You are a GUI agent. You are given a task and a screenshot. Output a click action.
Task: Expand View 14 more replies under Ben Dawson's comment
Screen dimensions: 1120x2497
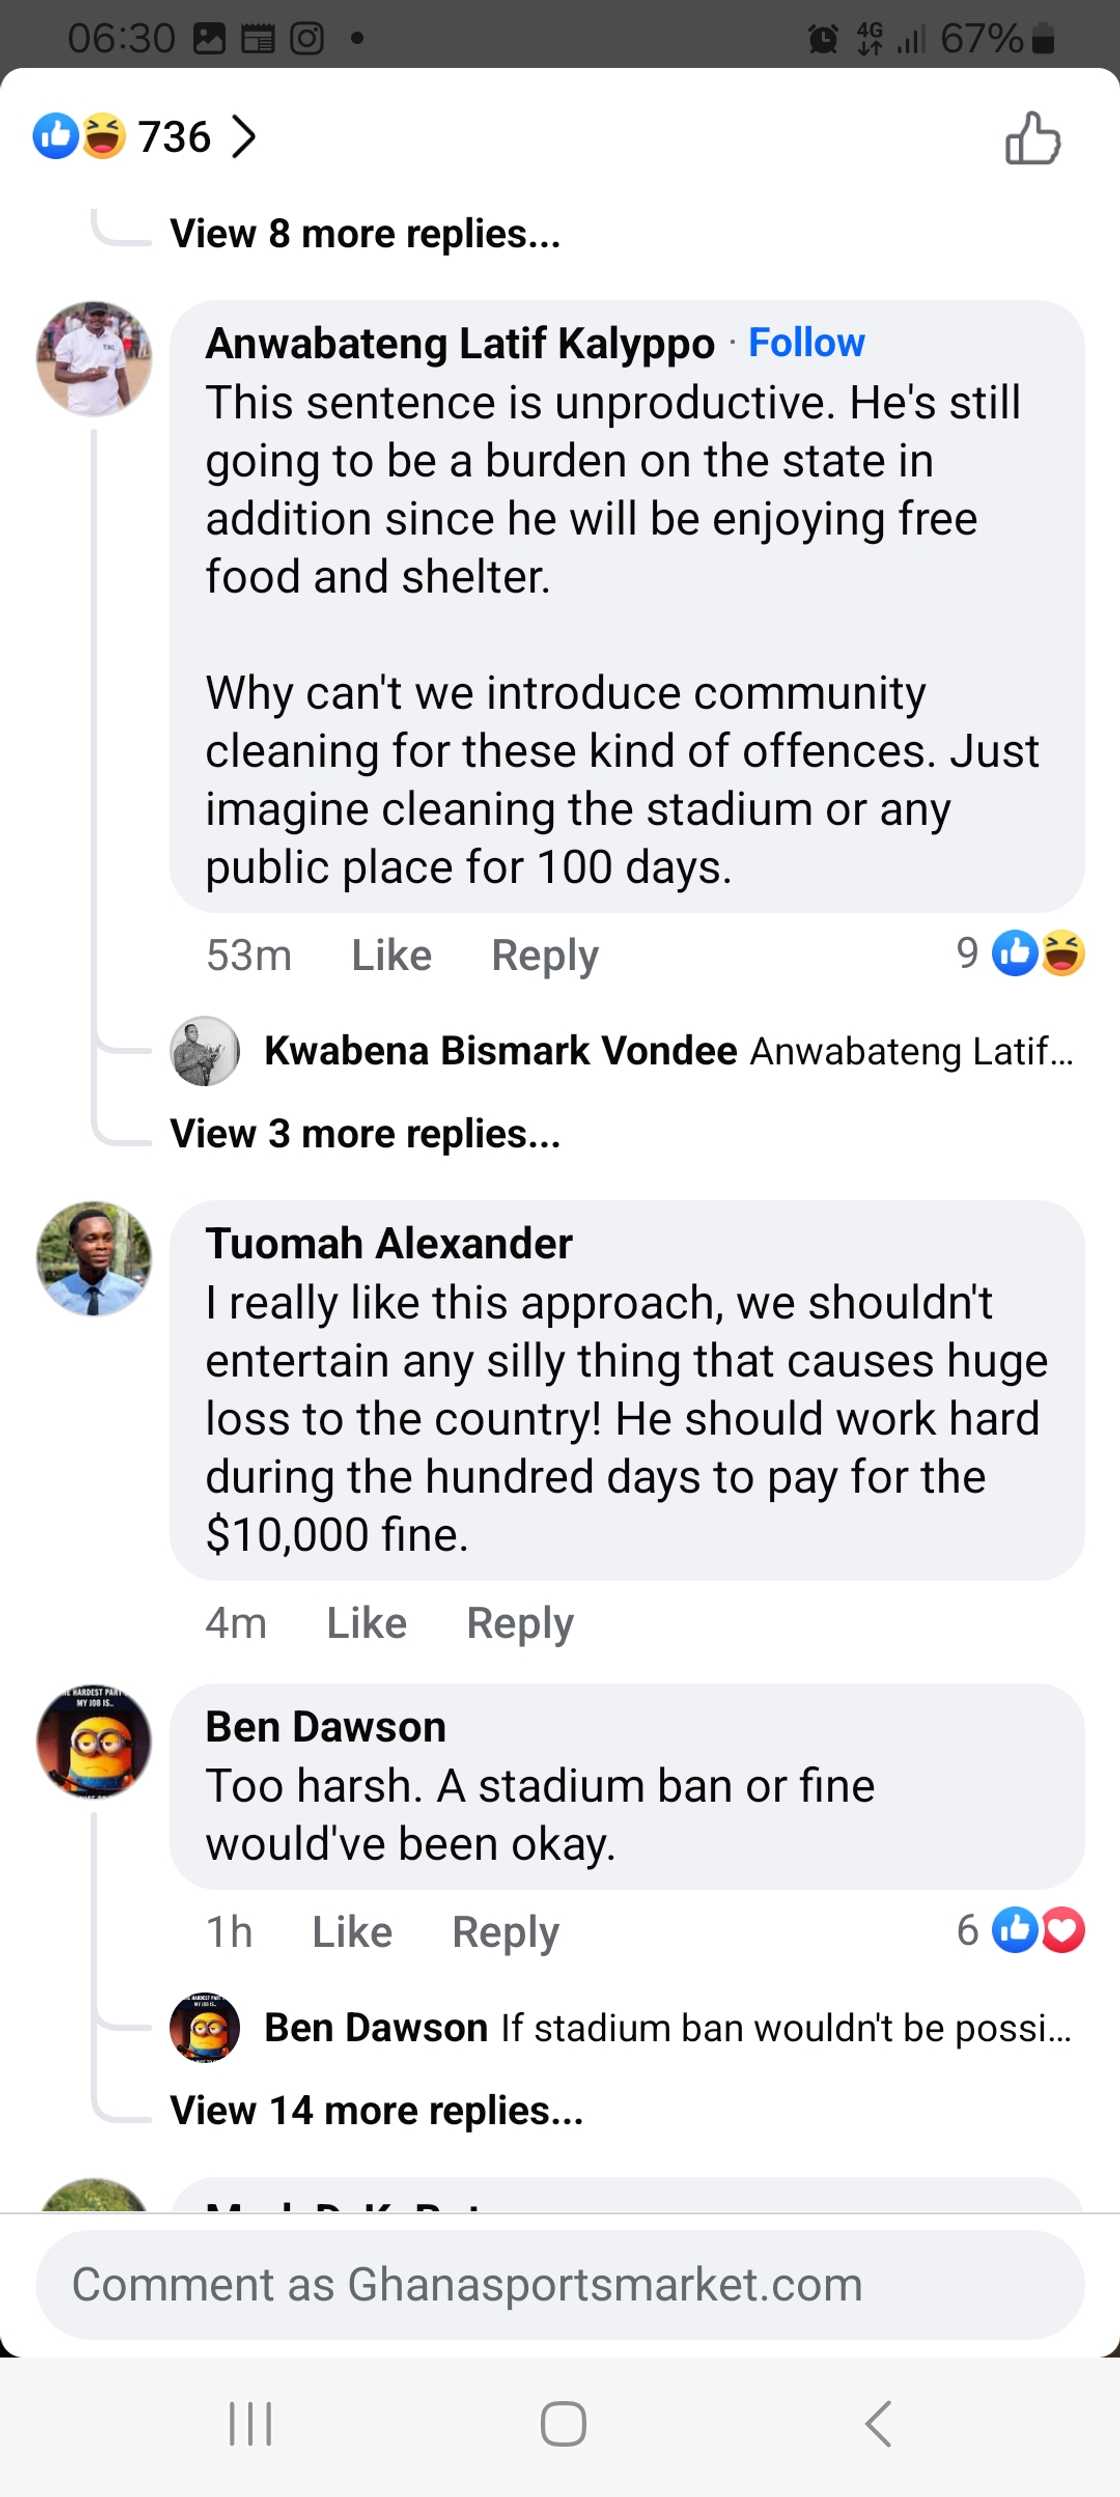click(x=374, y=2110)
